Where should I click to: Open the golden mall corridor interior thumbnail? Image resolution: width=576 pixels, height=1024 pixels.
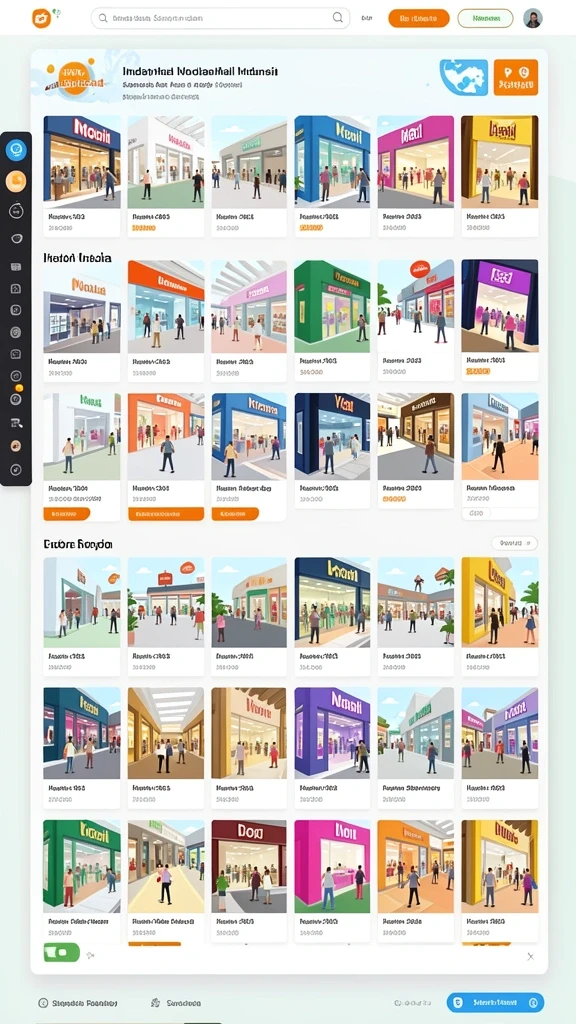pos(166,733)
